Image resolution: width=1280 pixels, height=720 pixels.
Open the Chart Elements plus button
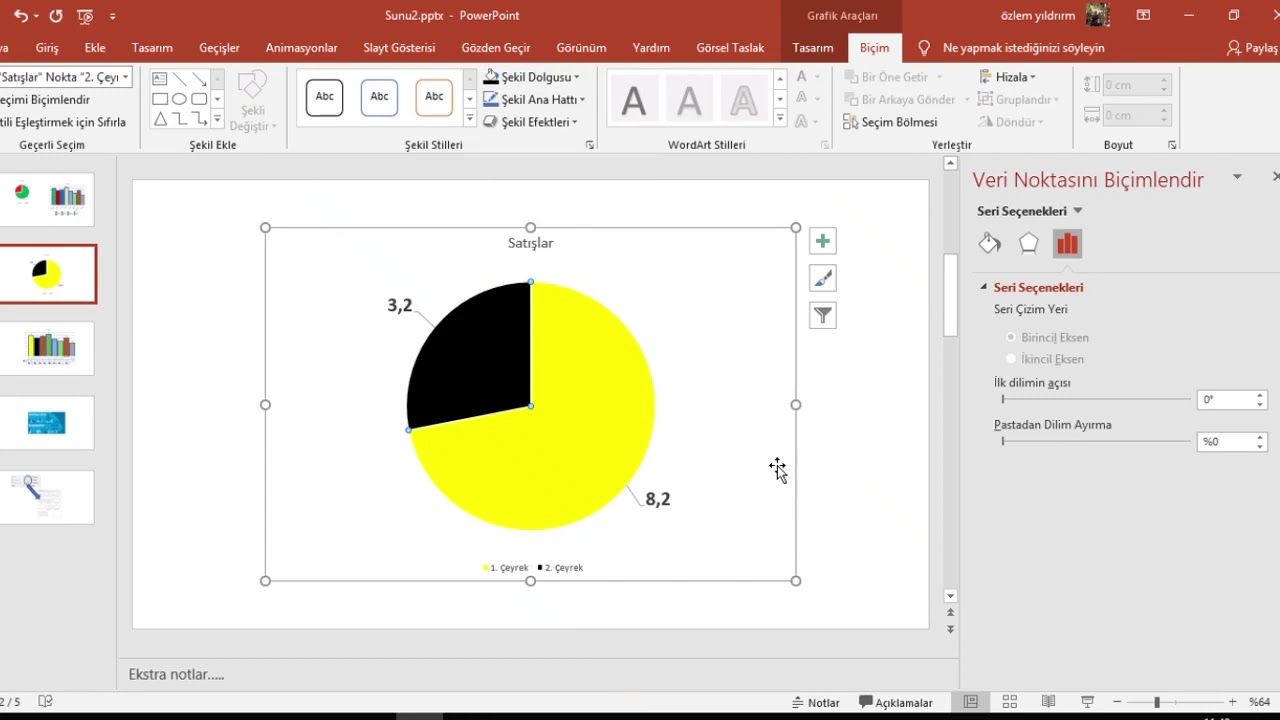(823, 241)
